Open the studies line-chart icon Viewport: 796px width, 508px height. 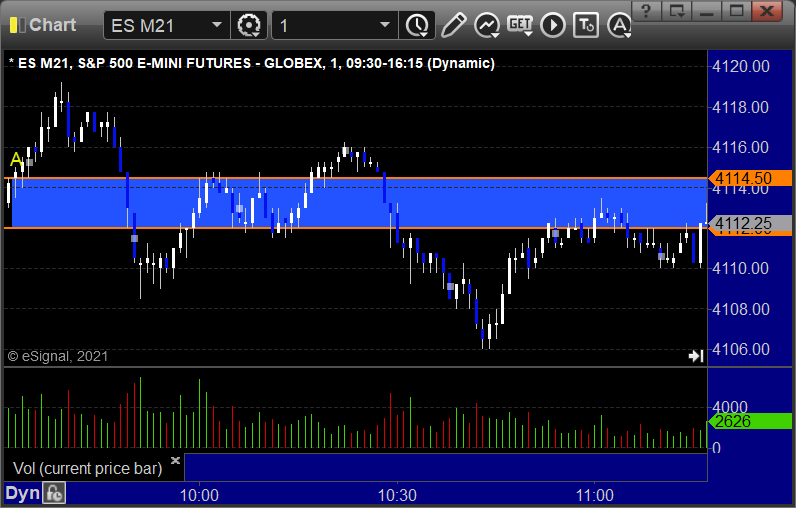click(x=487, y=25)
